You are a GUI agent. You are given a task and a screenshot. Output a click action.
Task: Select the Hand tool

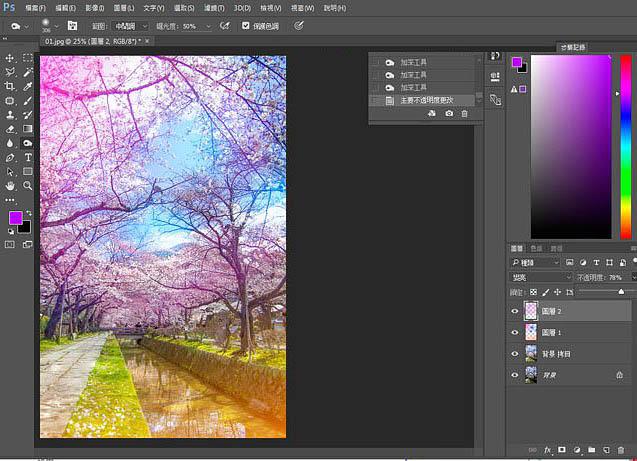tap(10, 185)
